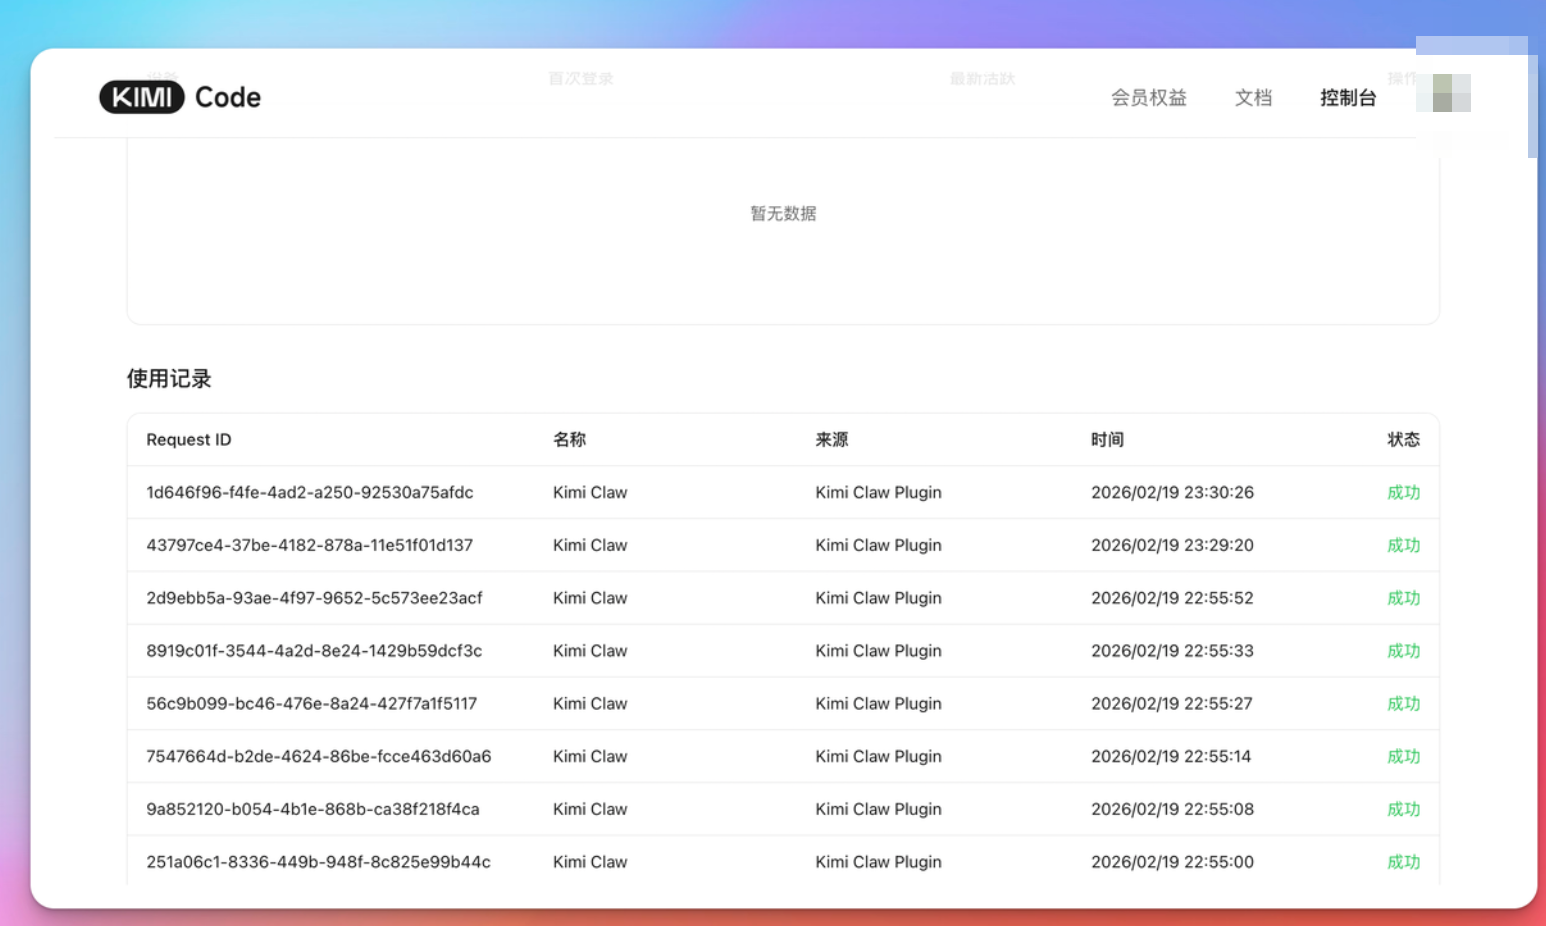
Task: Click the timestamp 2026/02/19 22:55:52
Action: click(x=1172, y=598)
